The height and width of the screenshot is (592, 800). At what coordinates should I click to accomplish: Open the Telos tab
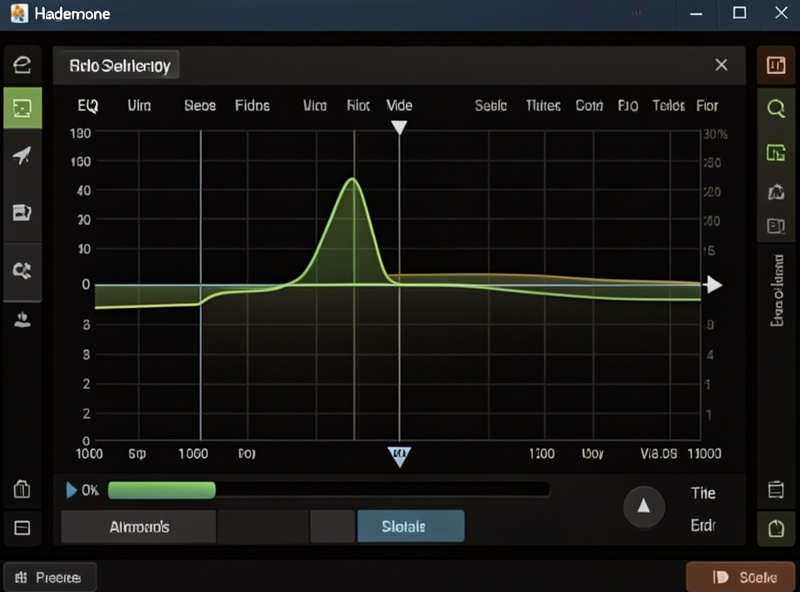click(x=669, y=106)
